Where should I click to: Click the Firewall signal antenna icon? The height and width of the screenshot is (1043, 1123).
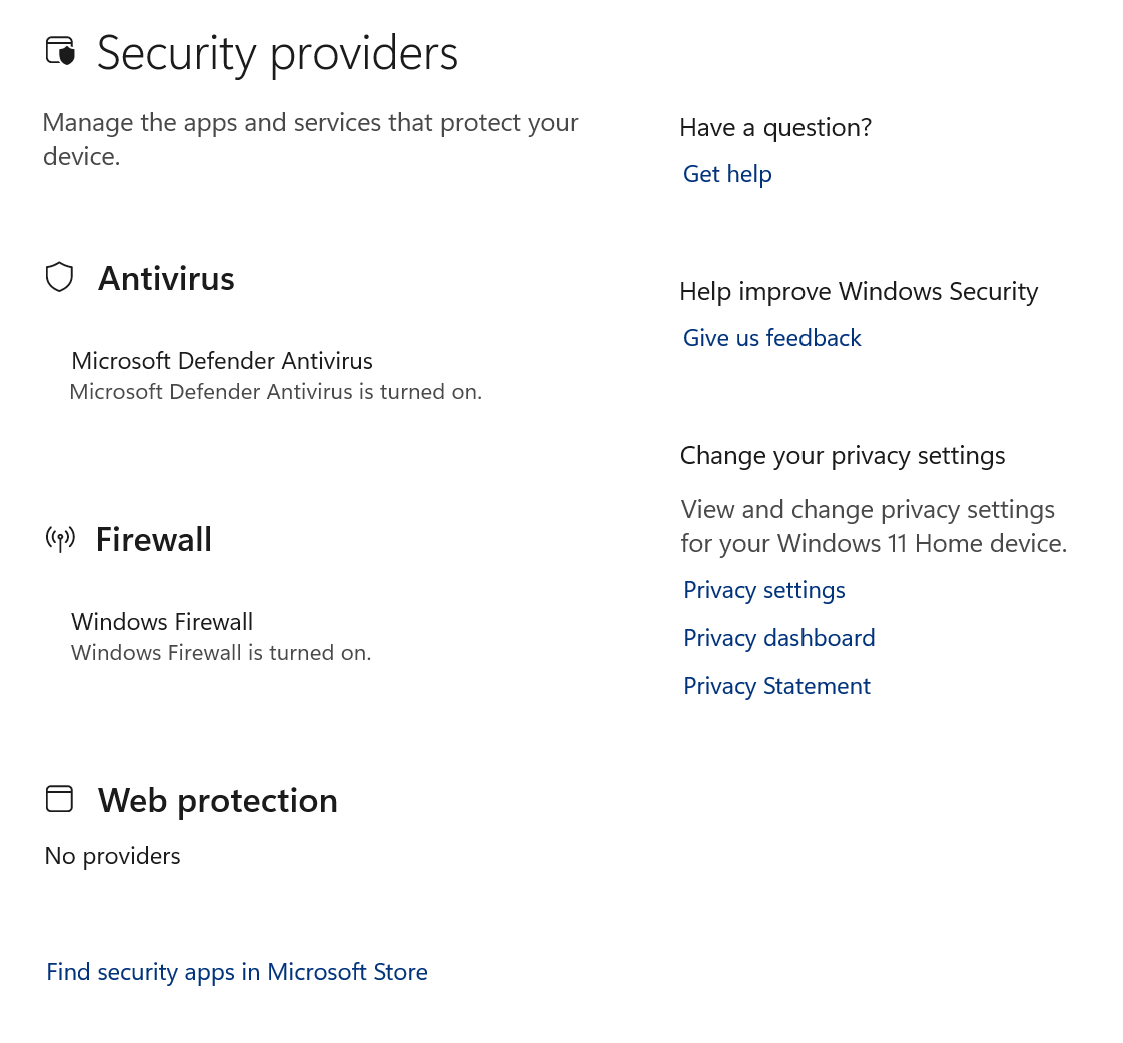click(60, 539)
